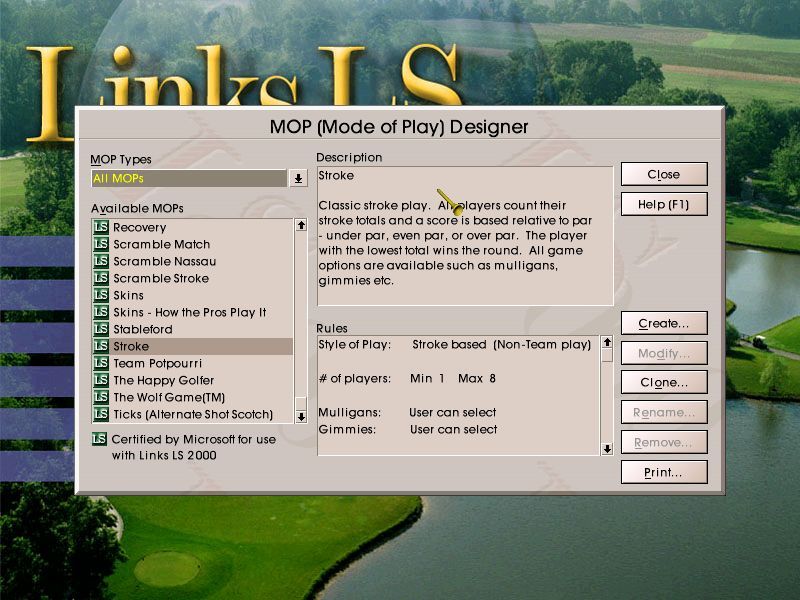
Task: Click the Rules panel scroll-down arrow
Action: (x=608, y=450)
